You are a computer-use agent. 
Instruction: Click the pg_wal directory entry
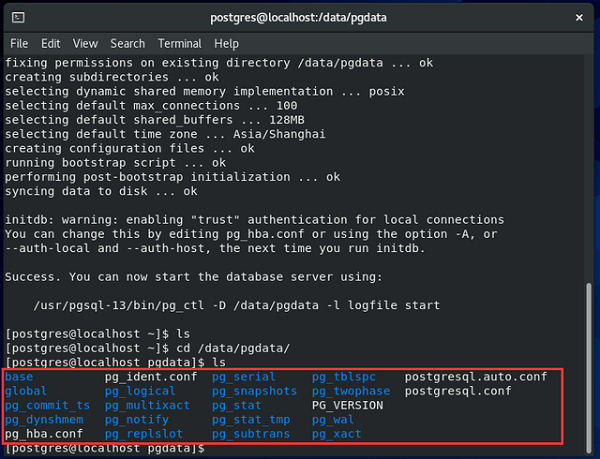coord(333,420)
